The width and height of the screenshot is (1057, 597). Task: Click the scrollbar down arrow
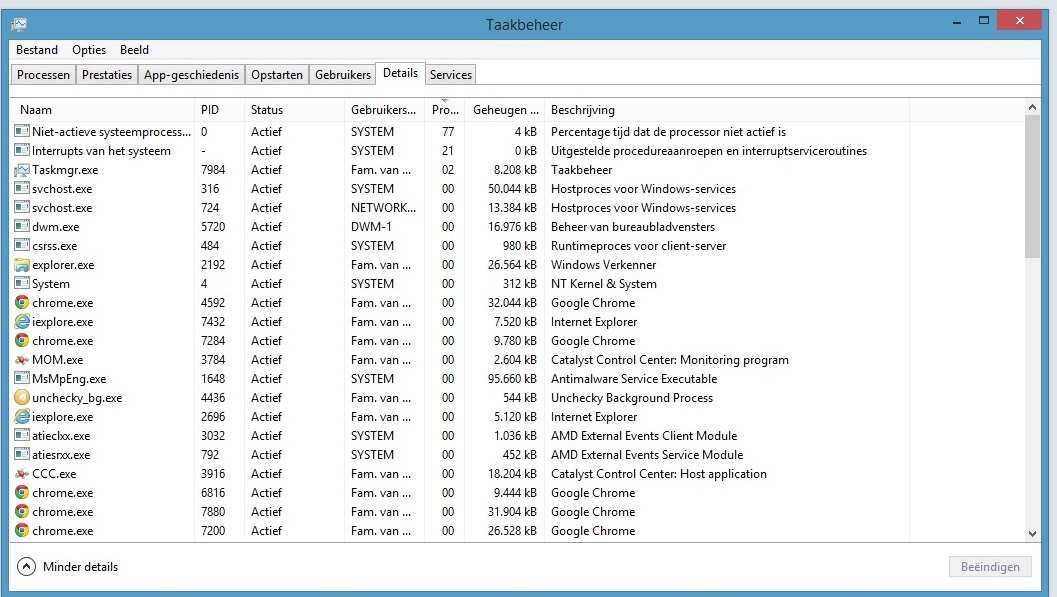pyautogui.click(x=1033, y=535)
